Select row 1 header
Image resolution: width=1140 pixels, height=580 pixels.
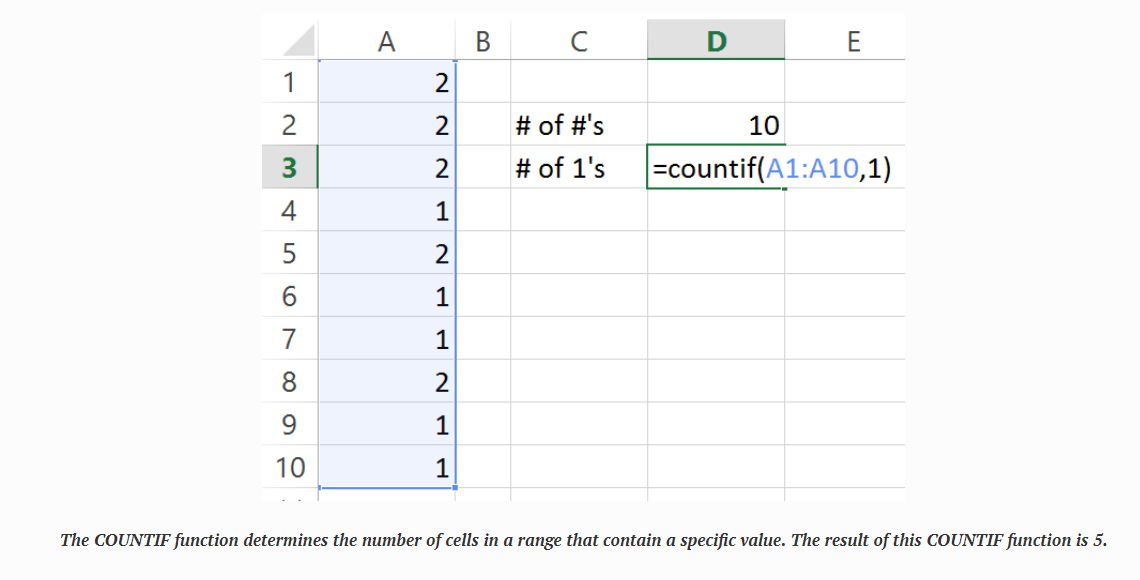289,82
